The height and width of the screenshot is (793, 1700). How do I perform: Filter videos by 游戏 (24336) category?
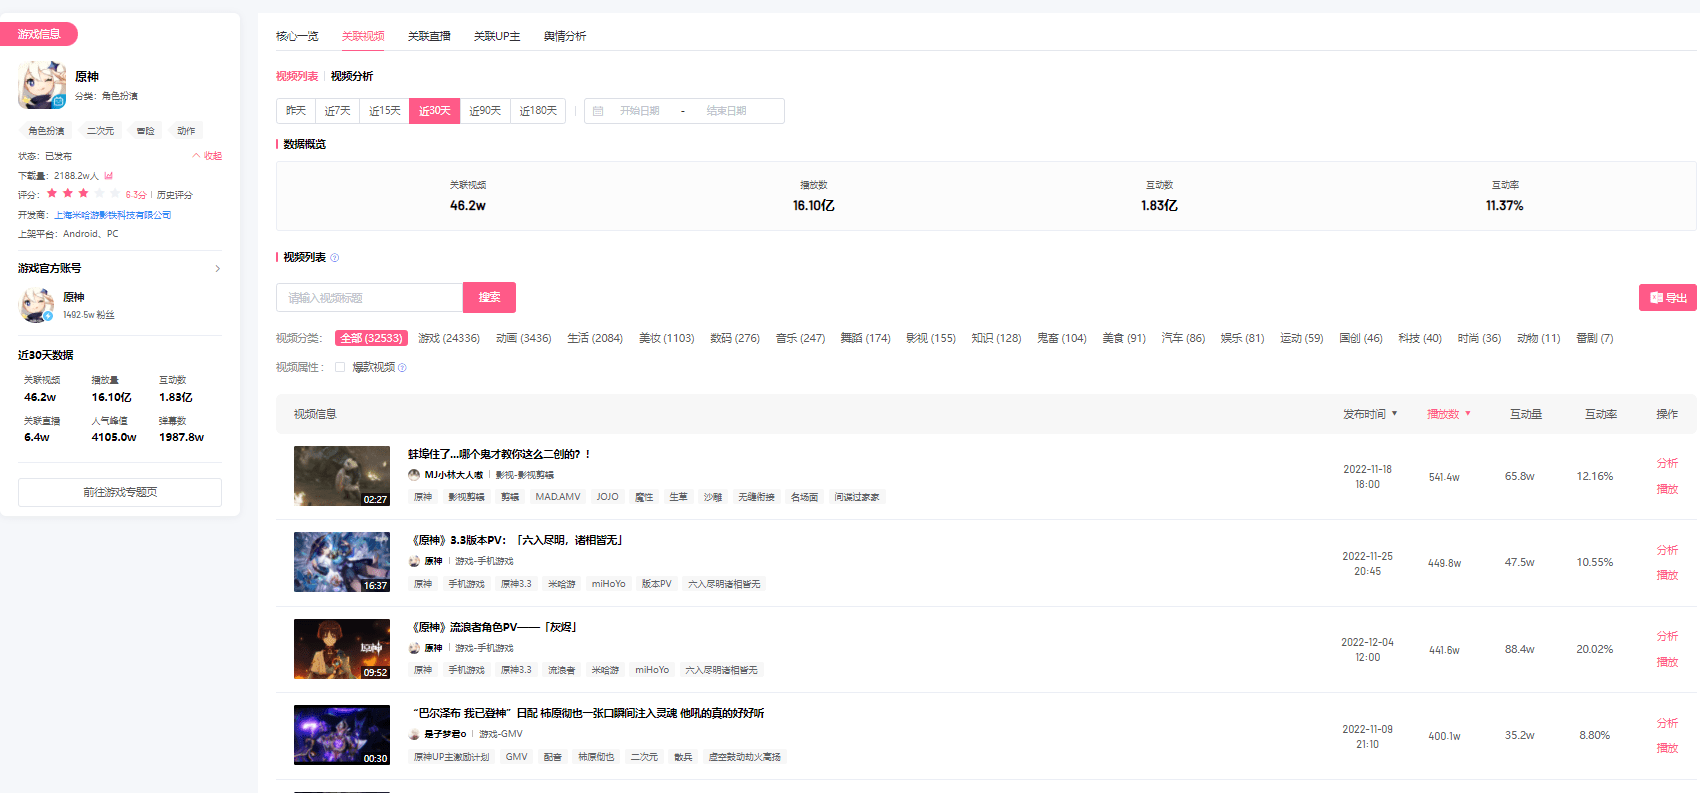tap(448, 338)
